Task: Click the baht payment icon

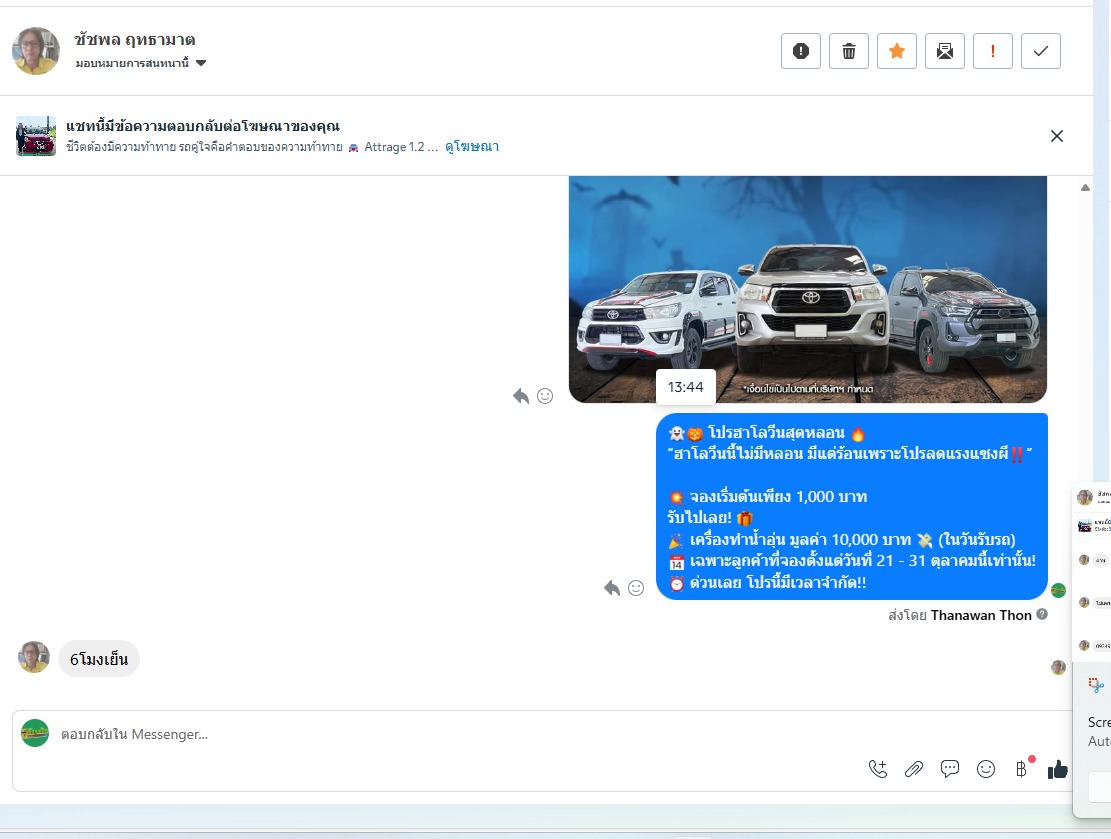Action: tap(1021, 769)
